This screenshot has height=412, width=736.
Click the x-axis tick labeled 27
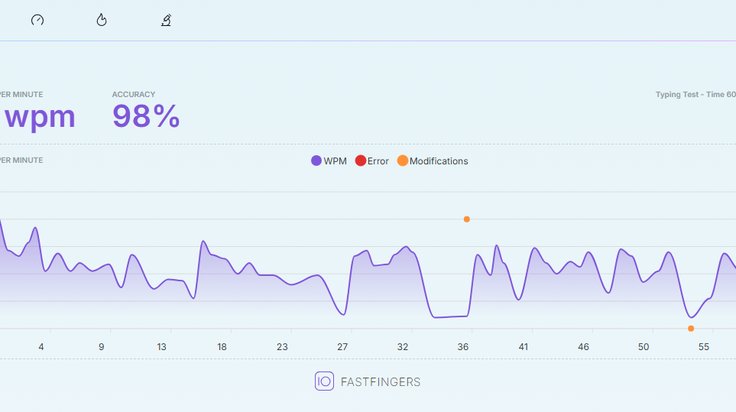coord(342,347)
